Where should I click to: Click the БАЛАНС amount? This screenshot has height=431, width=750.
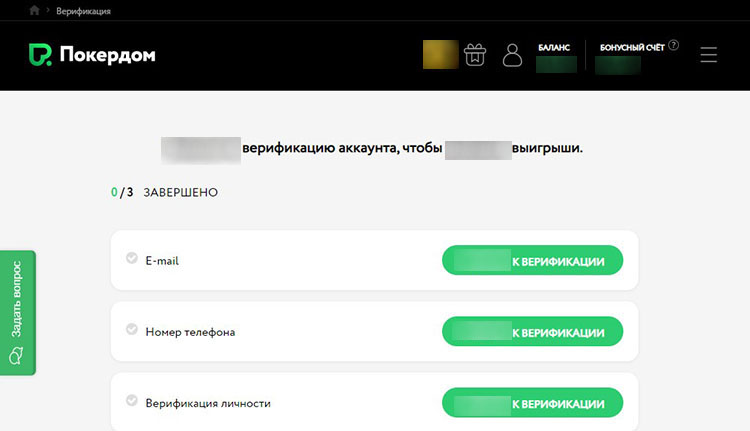click(556, 65)
